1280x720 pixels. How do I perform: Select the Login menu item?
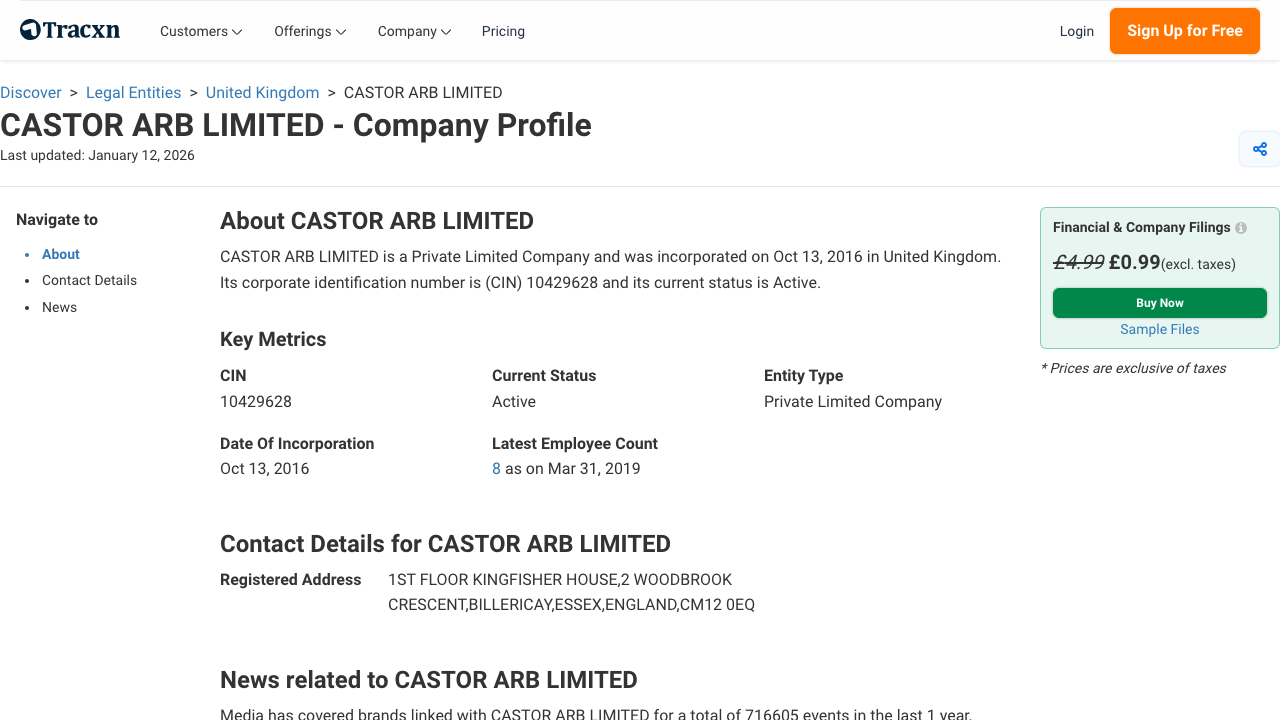[1077, 31]
